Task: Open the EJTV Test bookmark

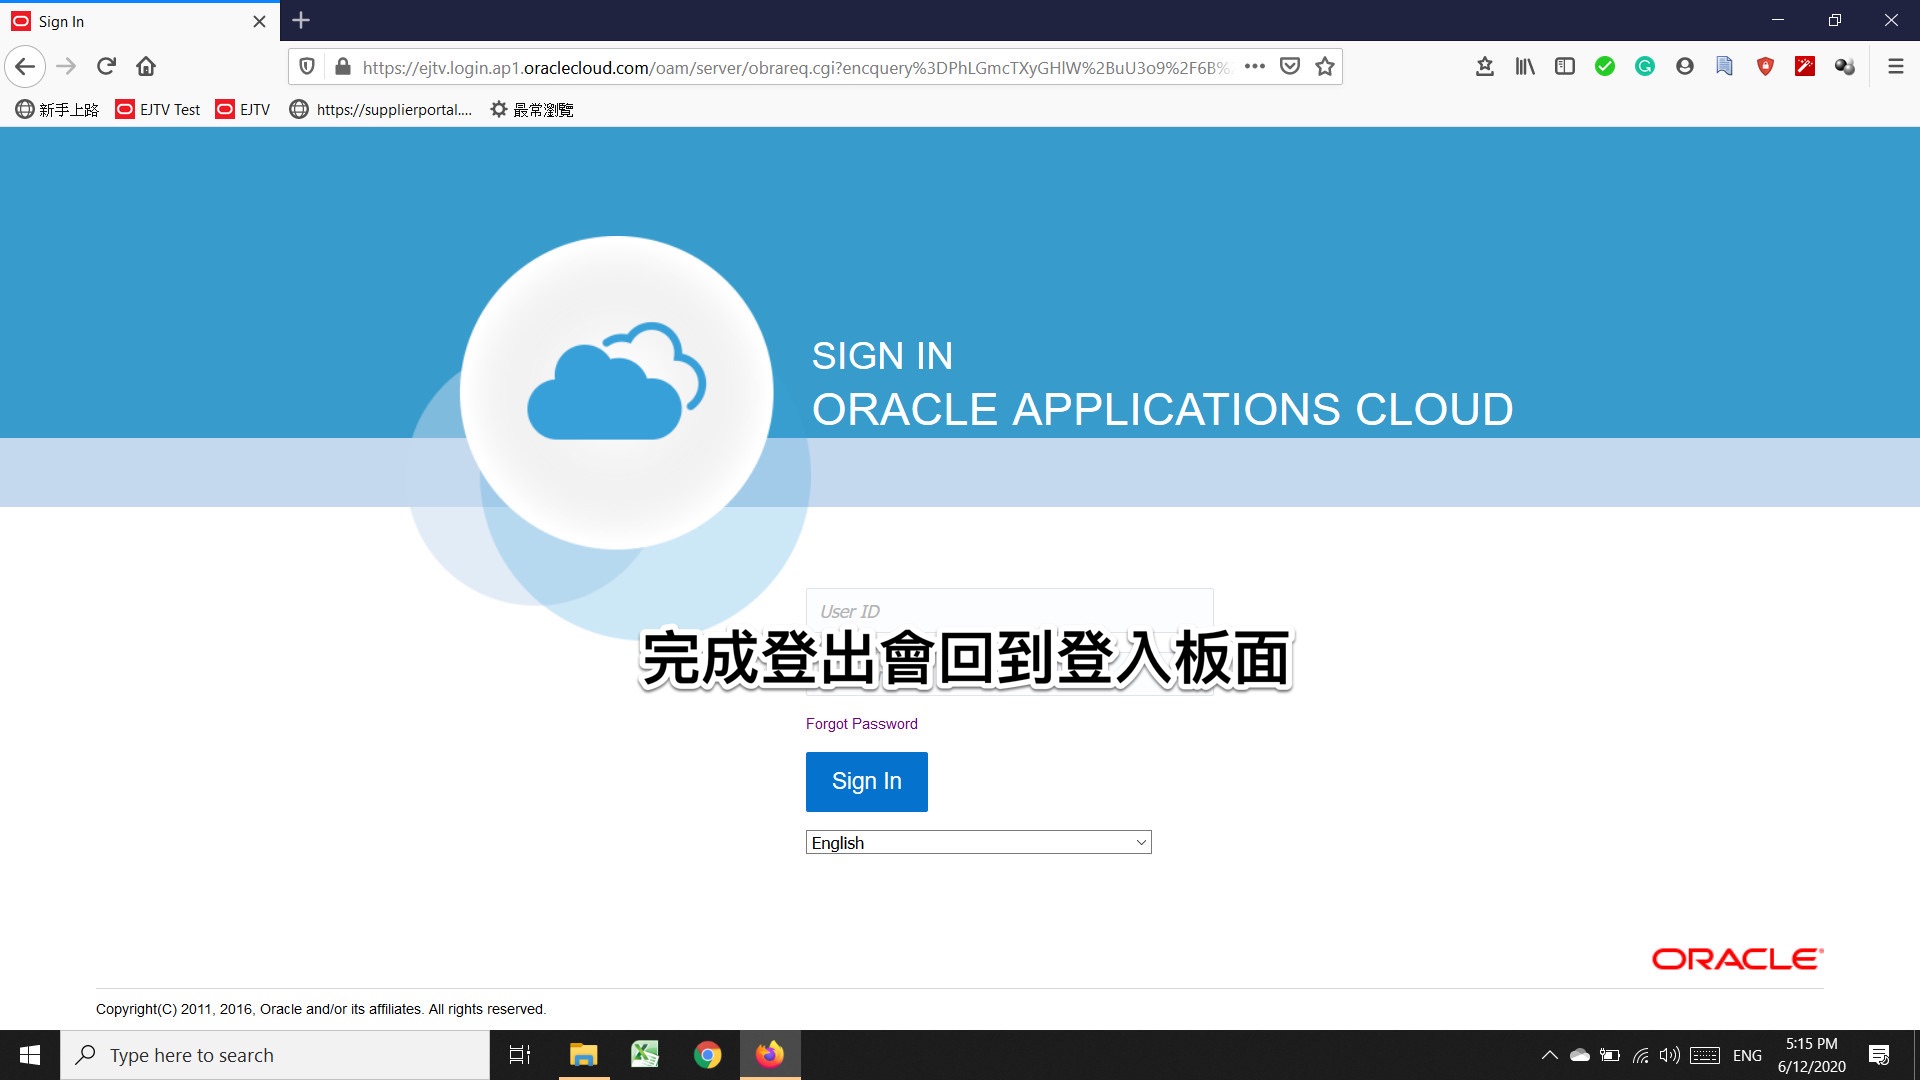Action: (158, 110)
